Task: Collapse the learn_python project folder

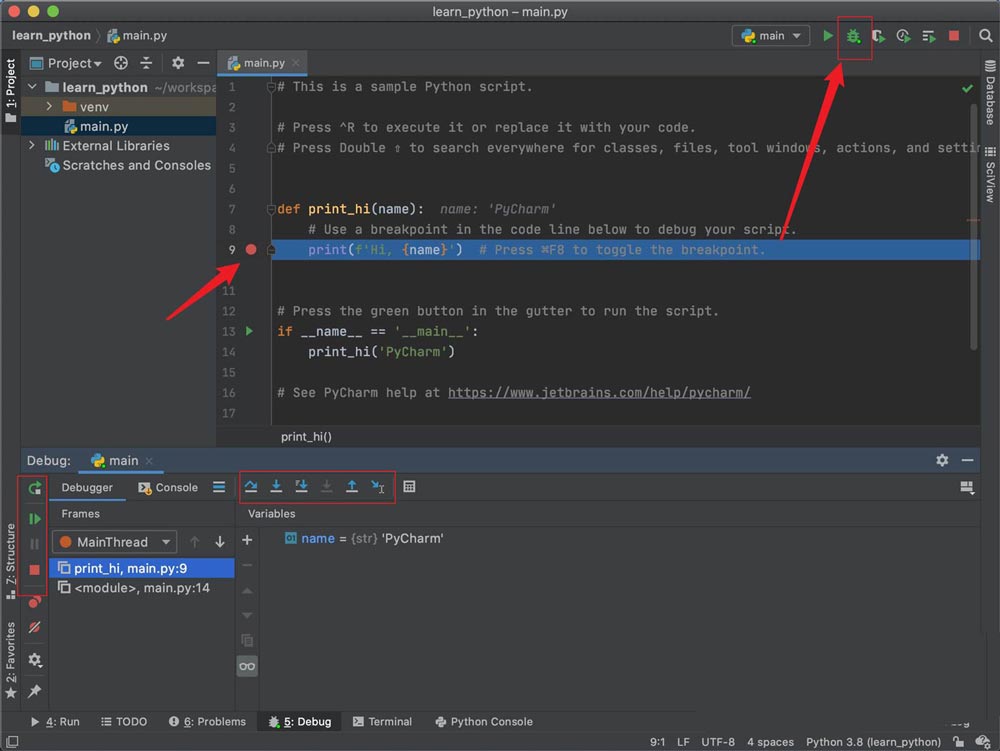Action: click(x=33, y=87)
